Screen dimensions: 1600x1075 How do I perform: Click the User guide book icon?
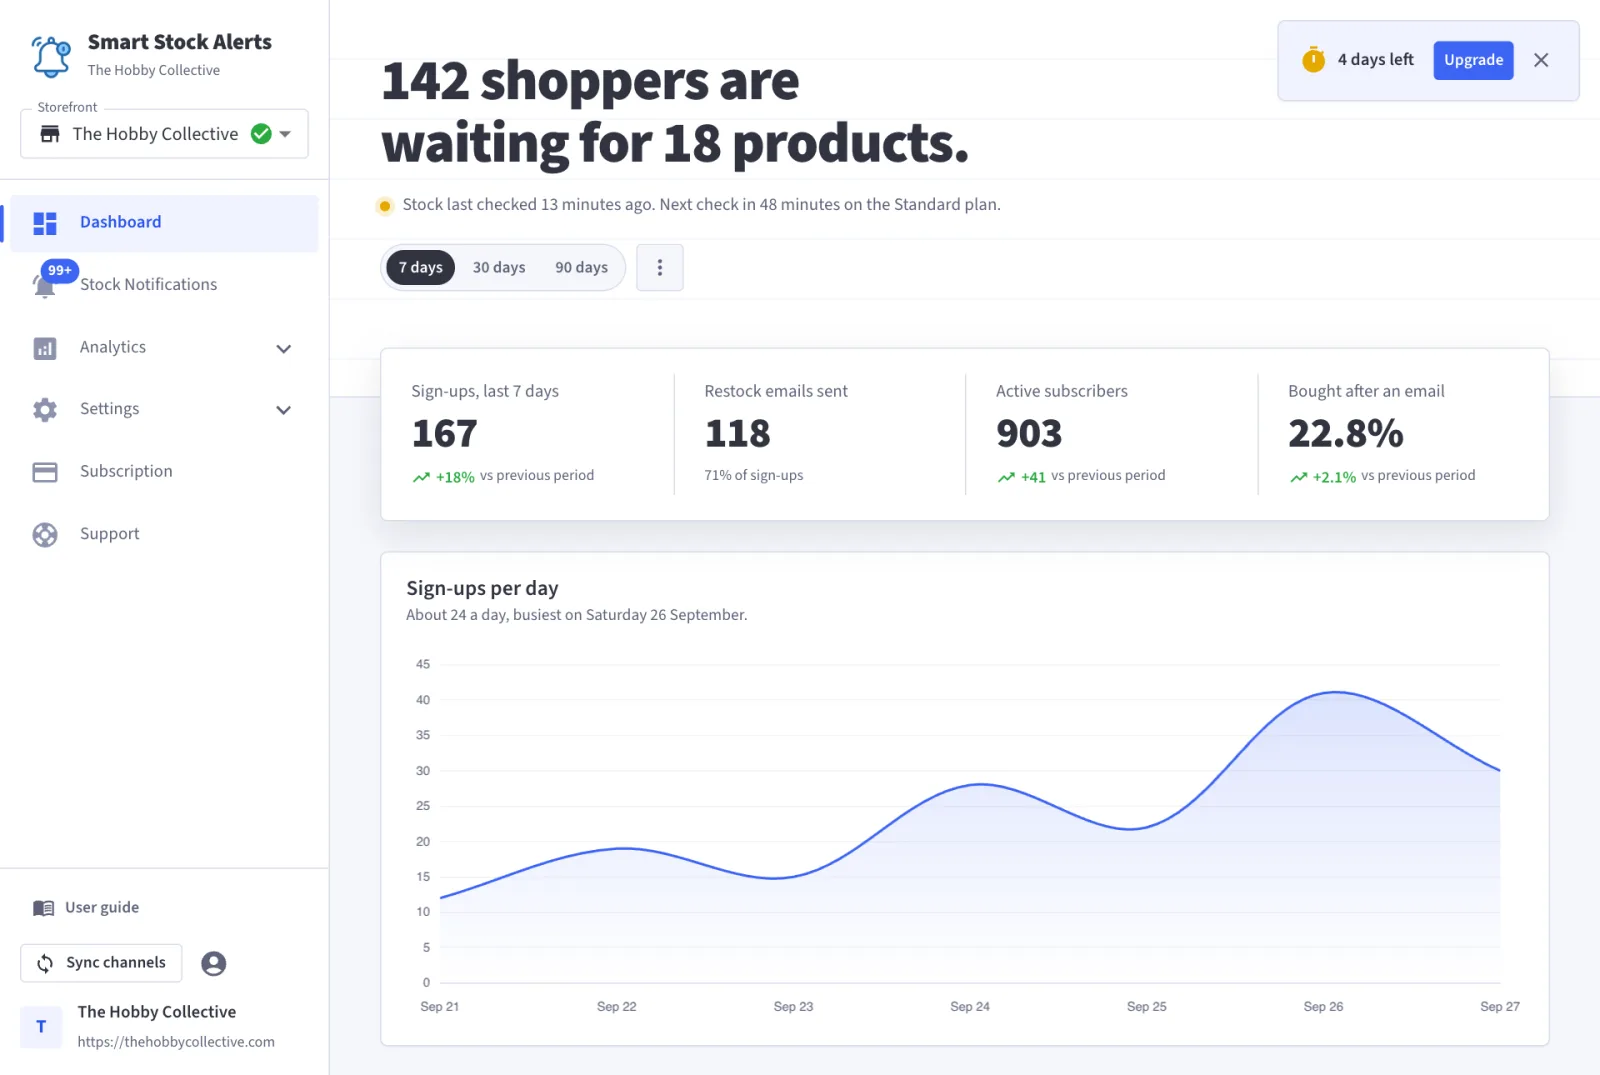pyautogui.click(x=44, y=908)
